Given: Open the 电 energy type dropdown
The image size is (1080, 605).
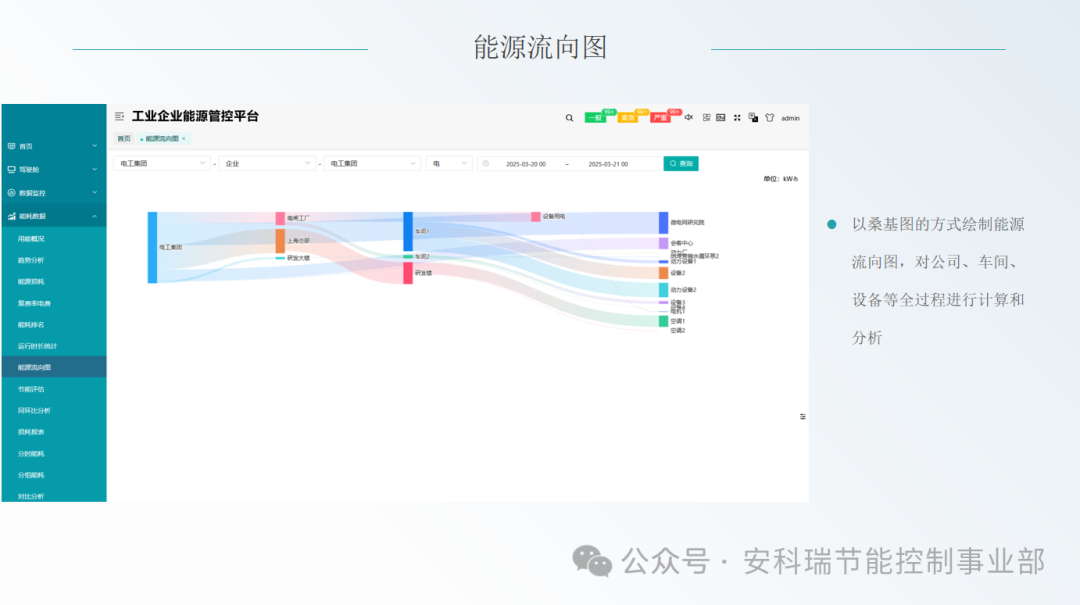Looking at the screenshot, I should [448, 164].
